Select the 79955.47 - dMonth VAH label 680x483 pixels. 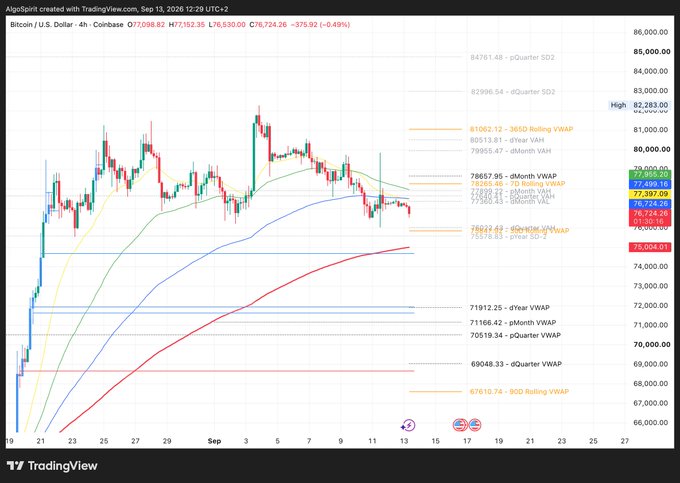pyautogui.click(x=511, y=151)
